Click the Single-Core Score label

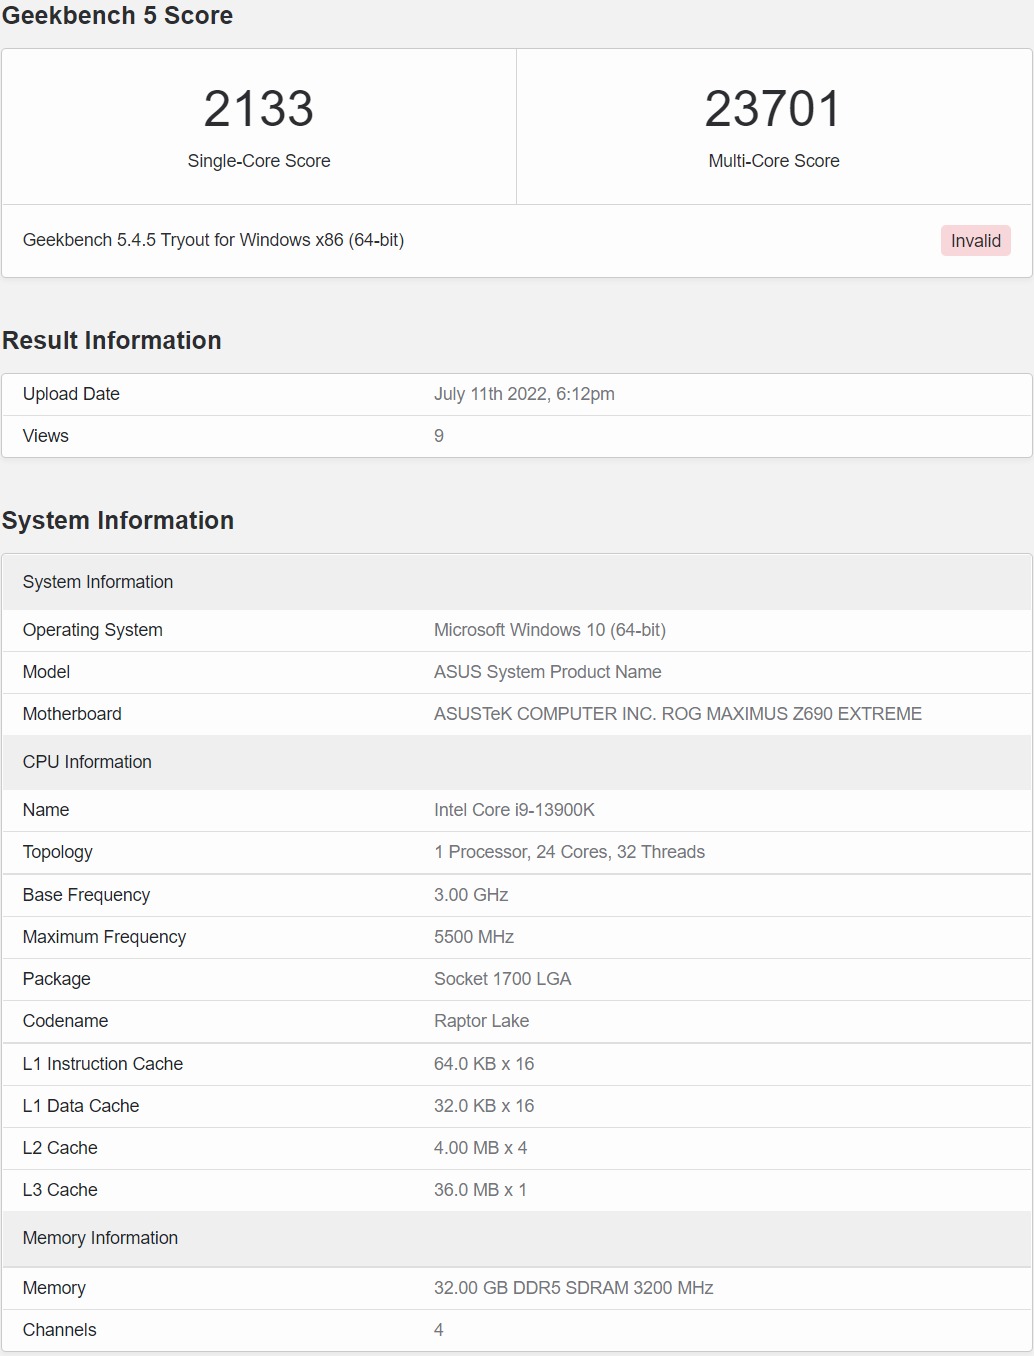pos(259,161)
